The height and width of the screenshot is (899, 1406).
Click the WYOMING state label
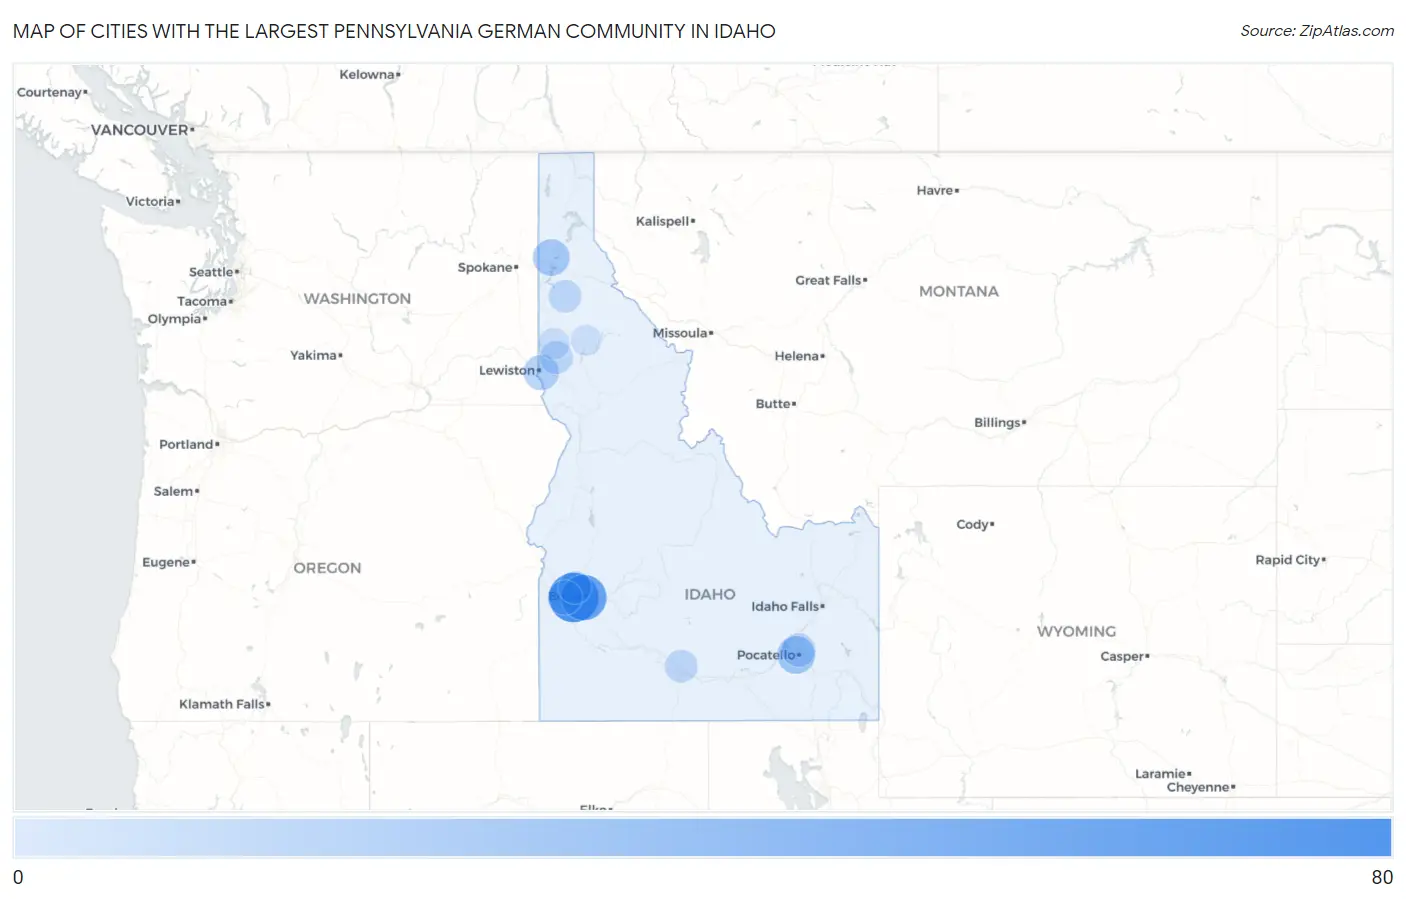pyautogui.click(x=1076, y=631)
